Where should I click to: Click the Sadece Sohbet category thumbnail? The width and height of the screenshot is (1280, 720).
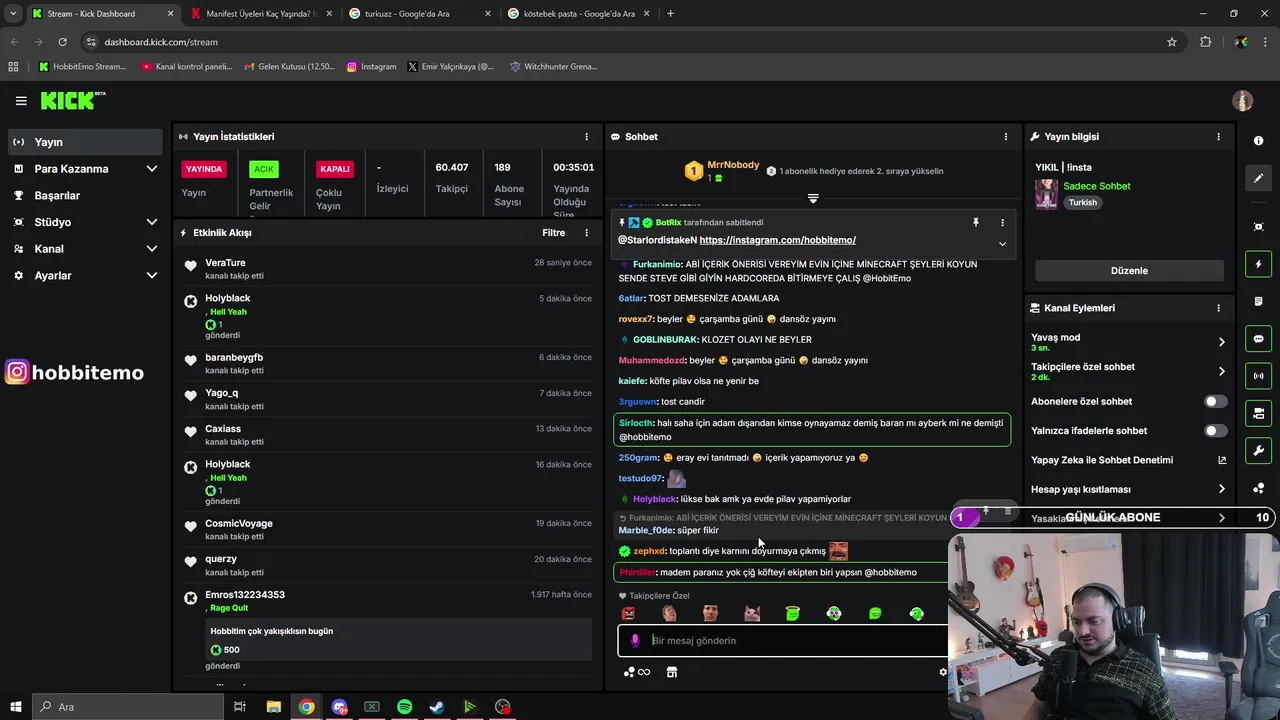click(1046, 193)
